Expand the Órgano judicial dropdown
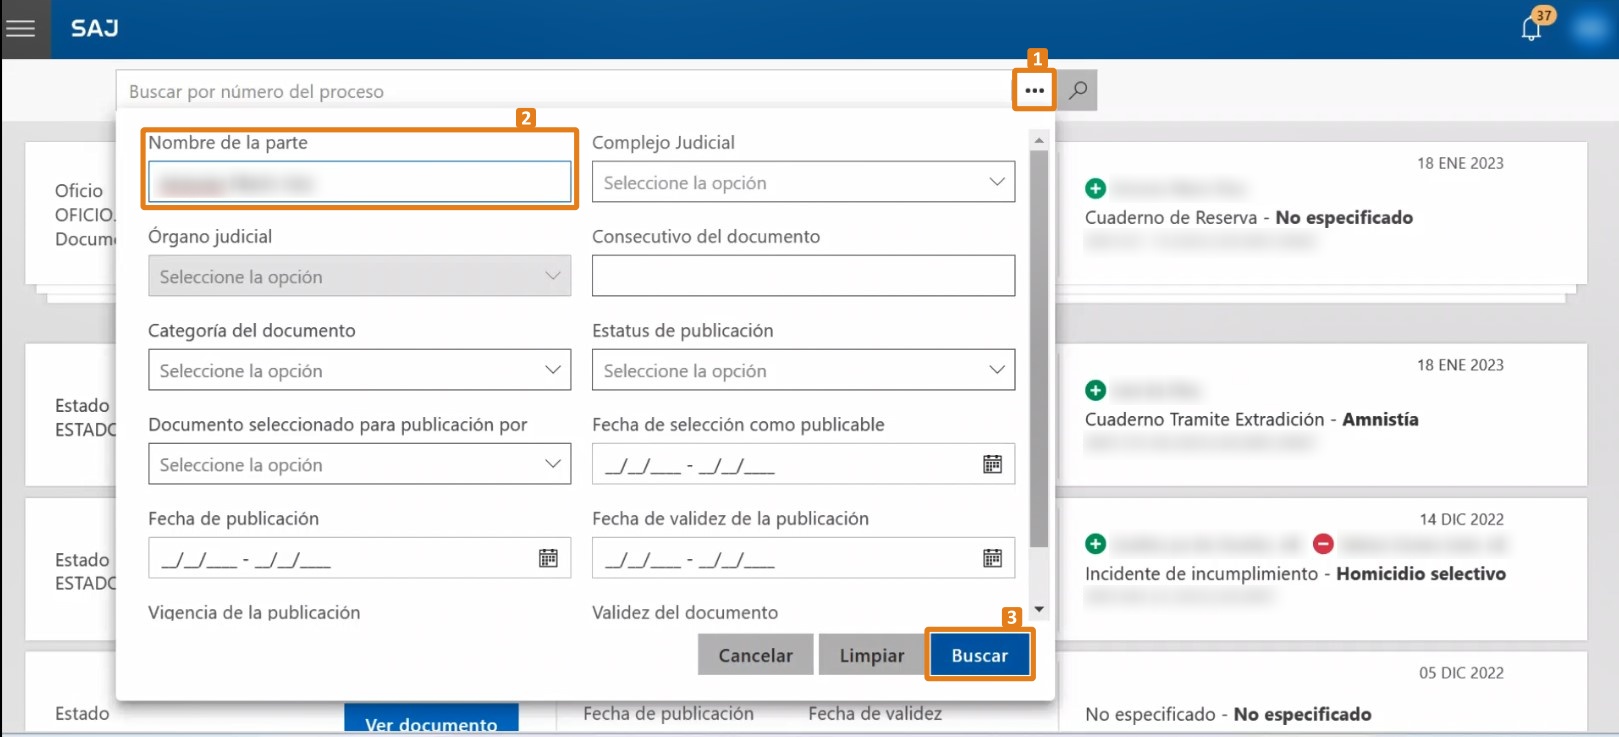 359,276
